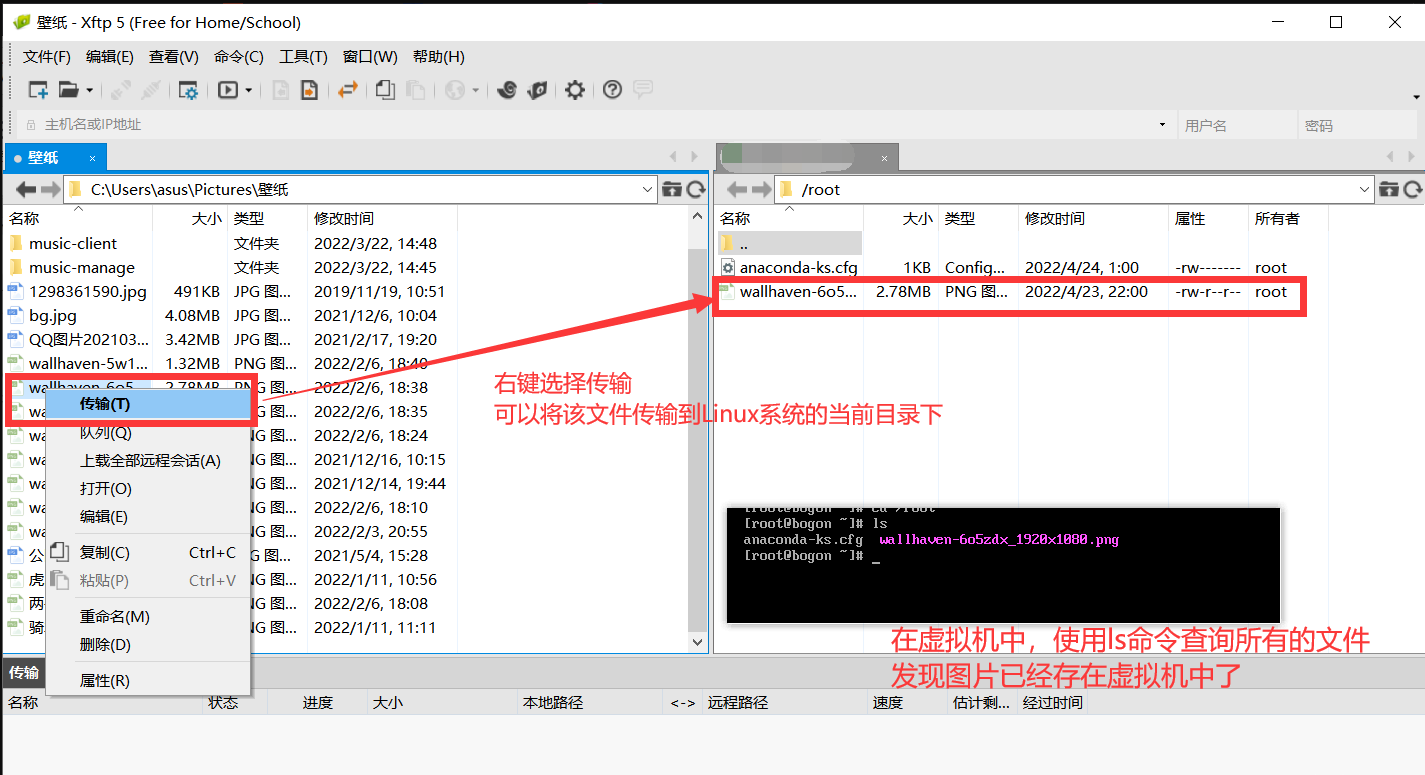The height and width of the screenshot is (775, 1425).
Task: Click the play/transfer start icon
Action: pos(228,90)
